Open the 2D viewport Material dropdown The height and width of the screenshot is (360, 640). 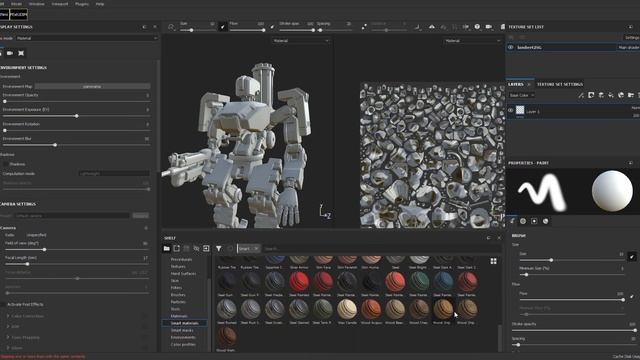point(472,41)
